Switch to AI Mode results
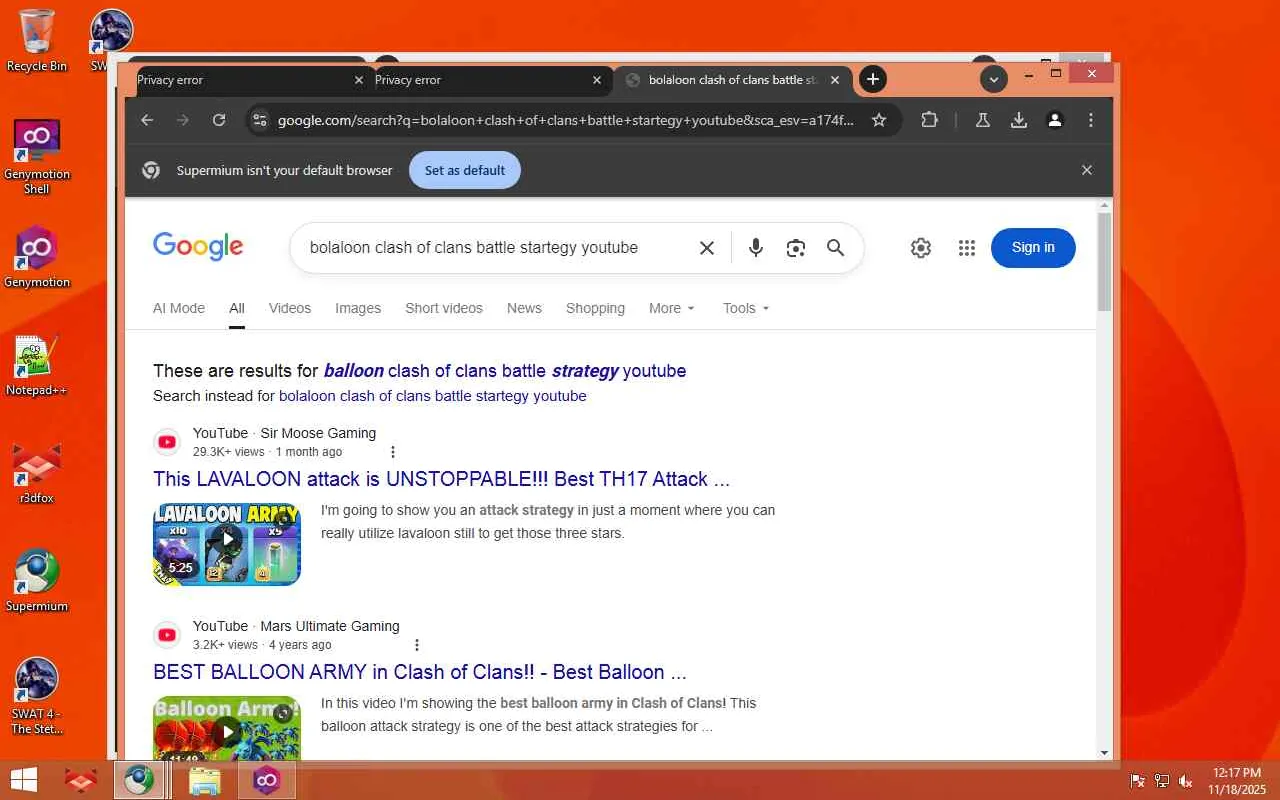Viewport: 1280px width, 800px height. coord(179,308)
